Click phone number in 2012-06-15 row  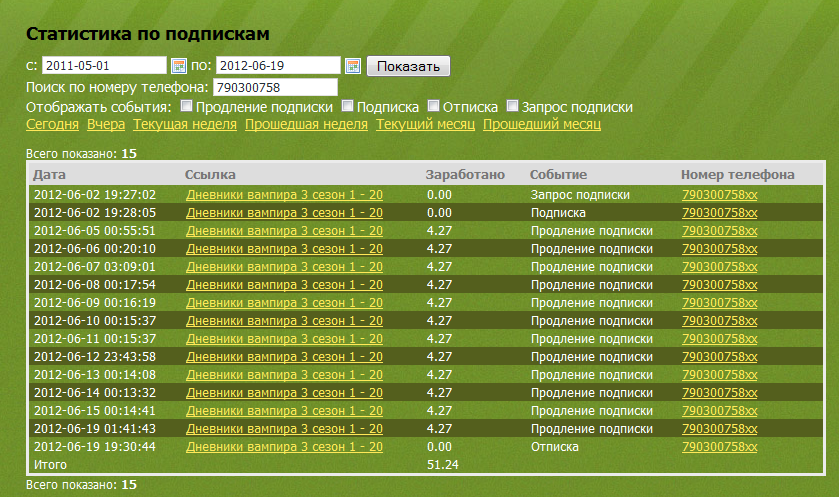point(720,410)
